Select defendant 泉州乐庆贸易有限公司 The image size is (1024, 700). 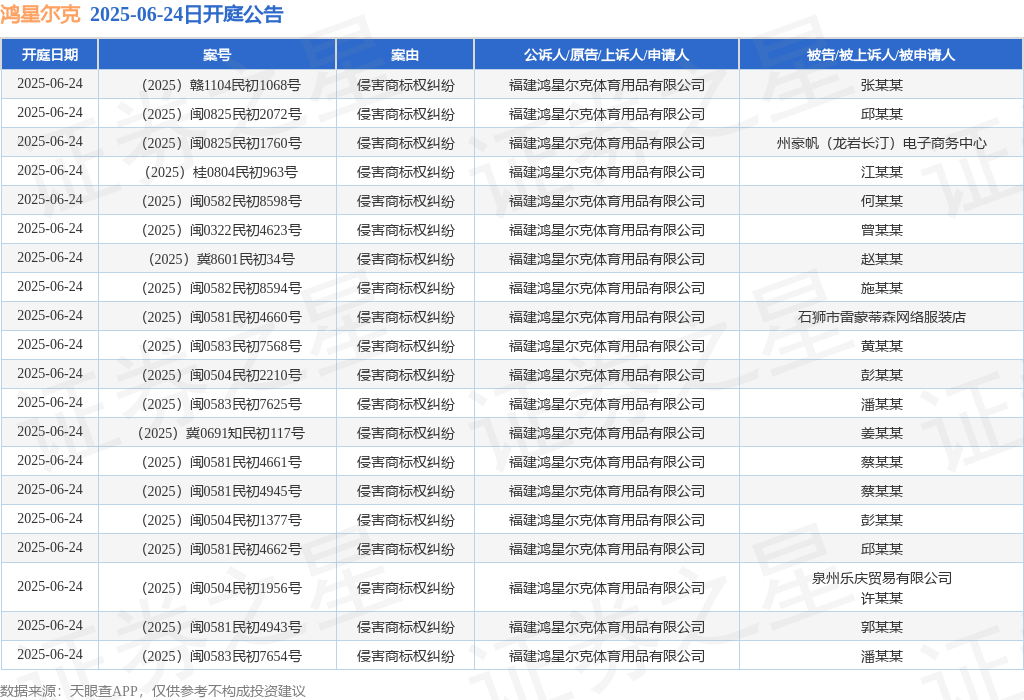(x=882, y=578)
